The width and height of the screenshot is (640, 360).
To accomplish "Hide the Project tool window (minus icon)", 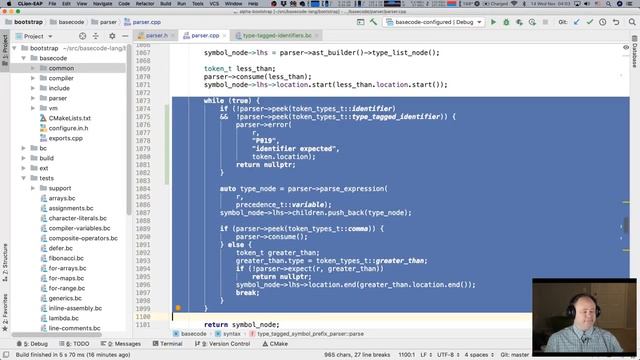I will click(x=125, y=36).
